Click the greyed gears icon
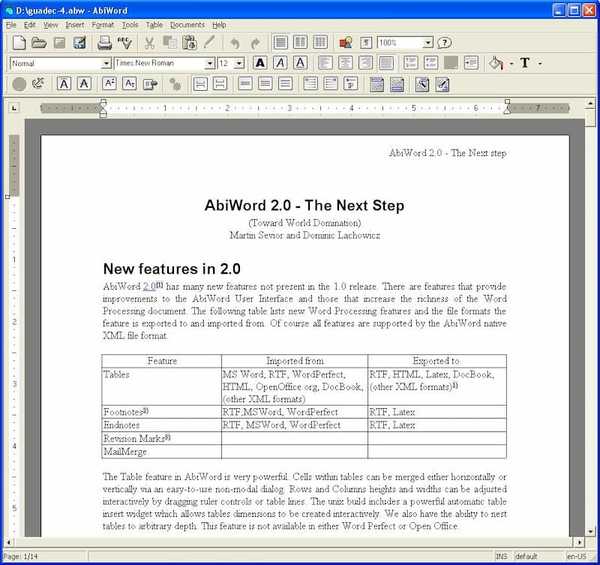Screen dimensions: 600x565 [175, 84]
